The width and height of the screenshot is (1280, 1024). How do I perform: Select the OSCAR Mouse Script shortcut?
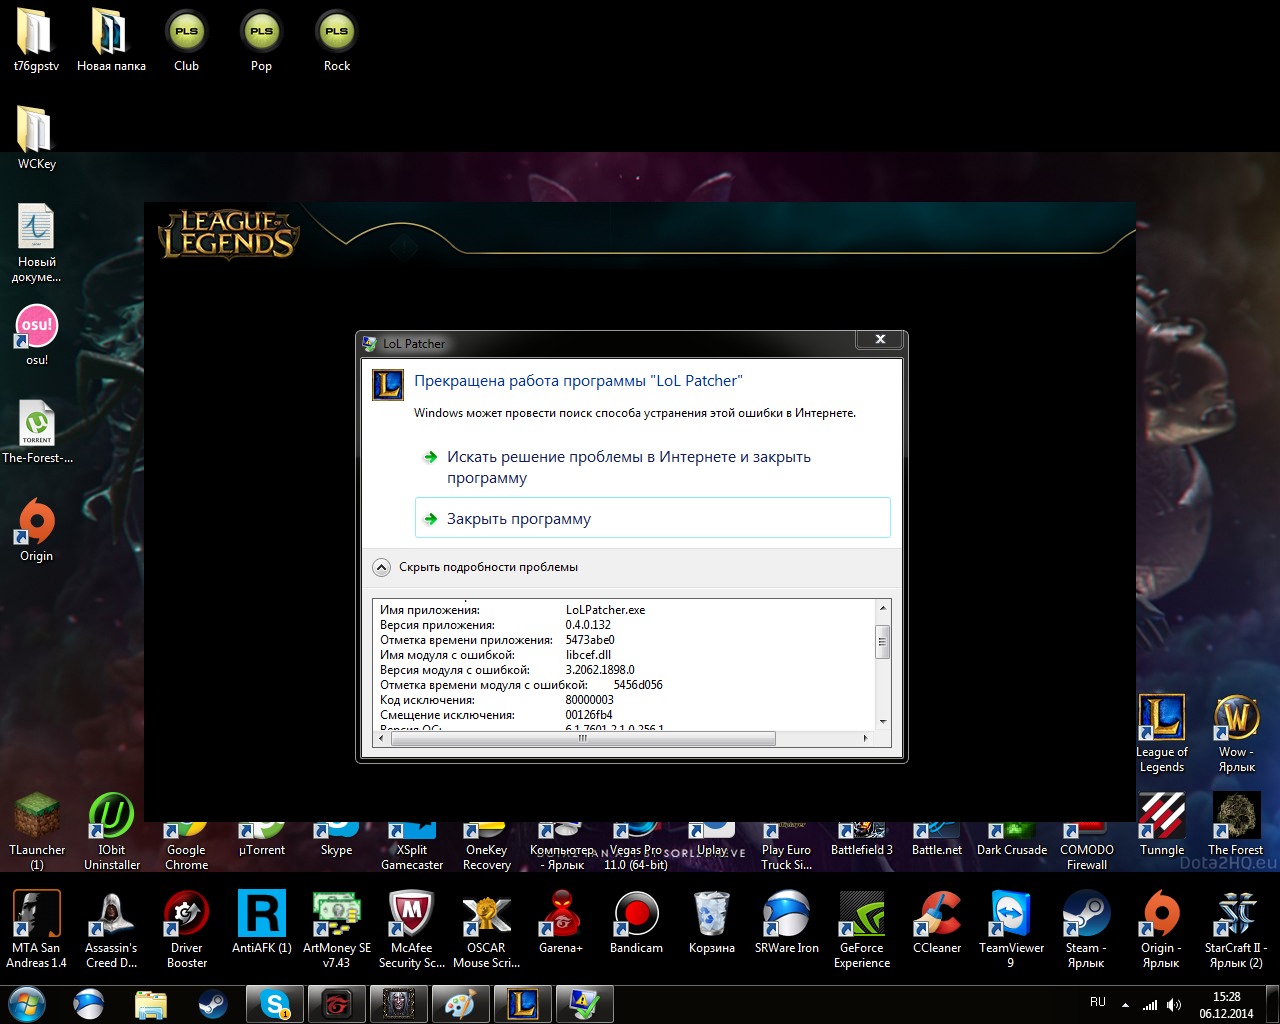pyautogui.click(x=486, y=929)
